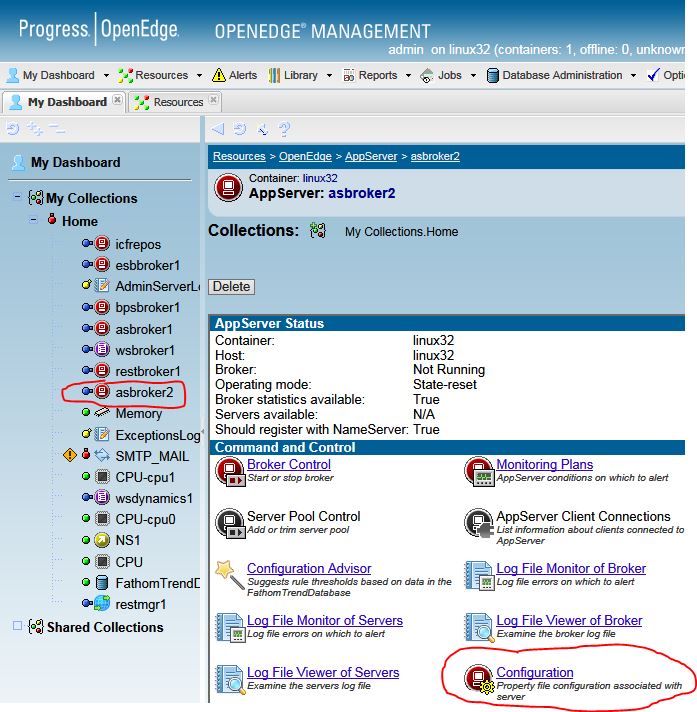Click the Log File Monitor of Broker icon
The width and height of the screenshot is (697, 712).
click(479, 575)
